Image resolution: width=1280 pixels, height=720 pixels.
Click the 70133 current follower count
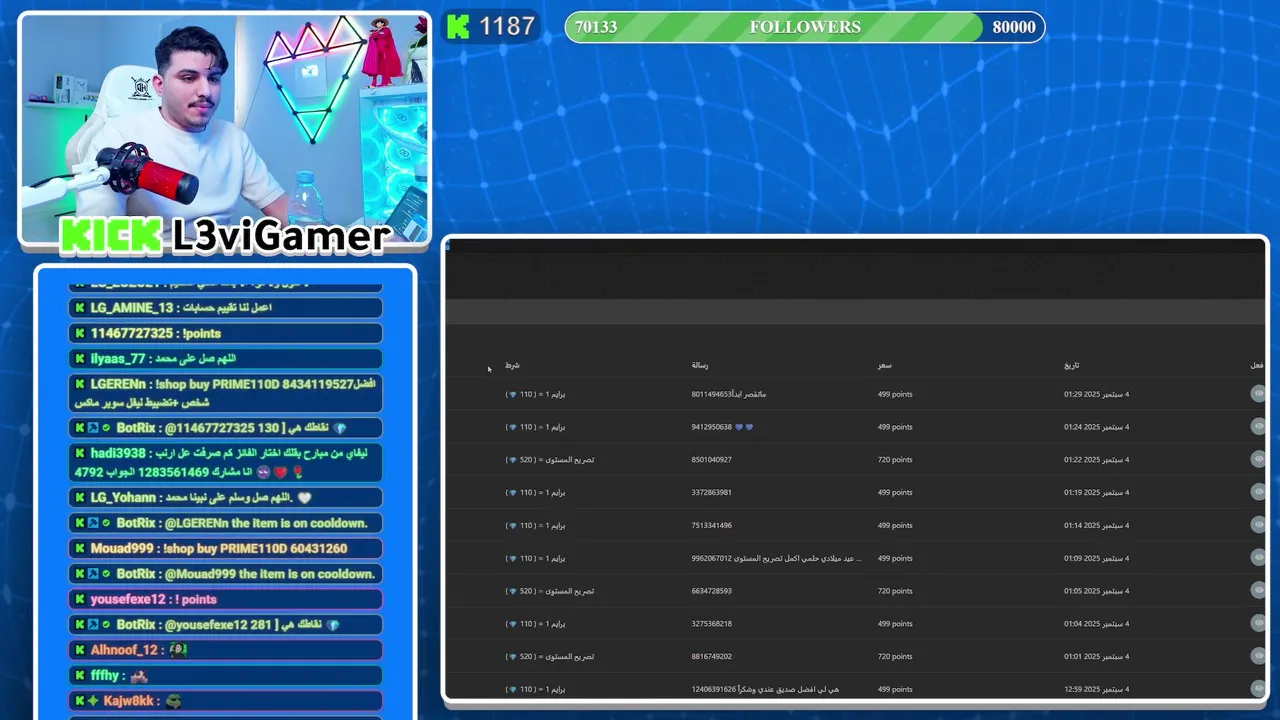pos(596,27)
